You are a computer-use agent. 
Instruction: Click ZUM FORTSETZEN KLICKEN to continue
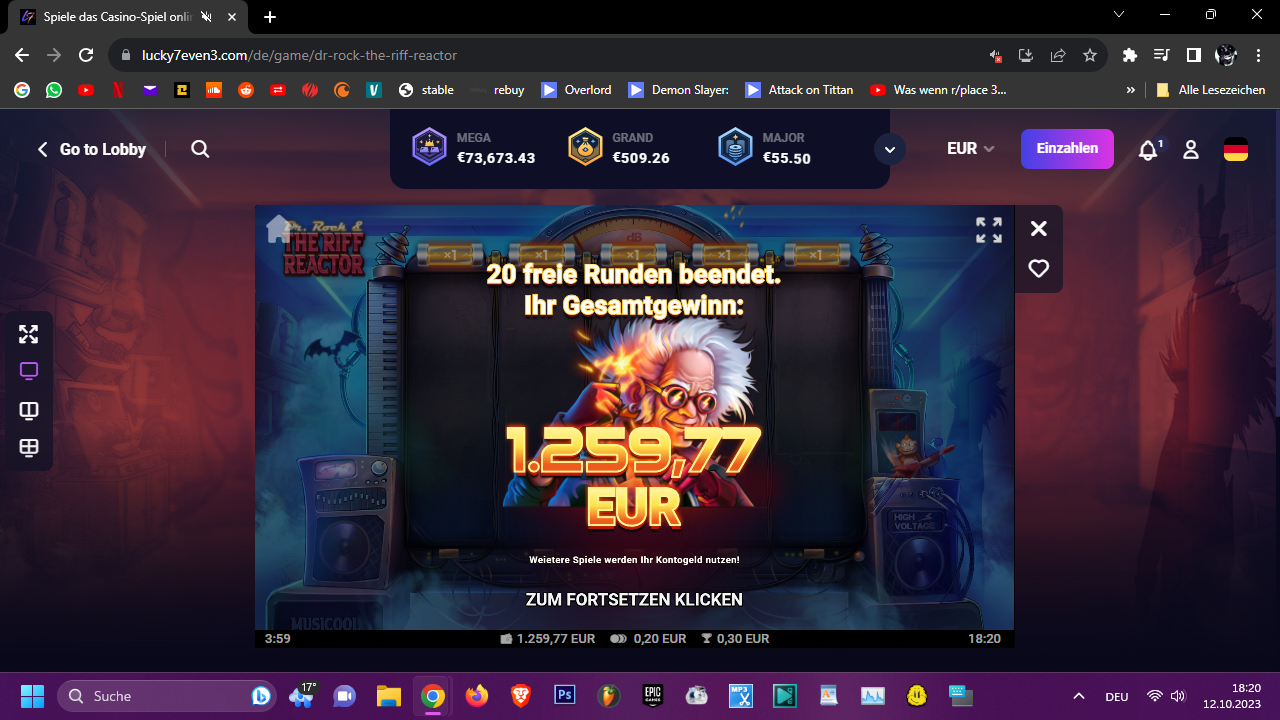click(x=634, y=600)
